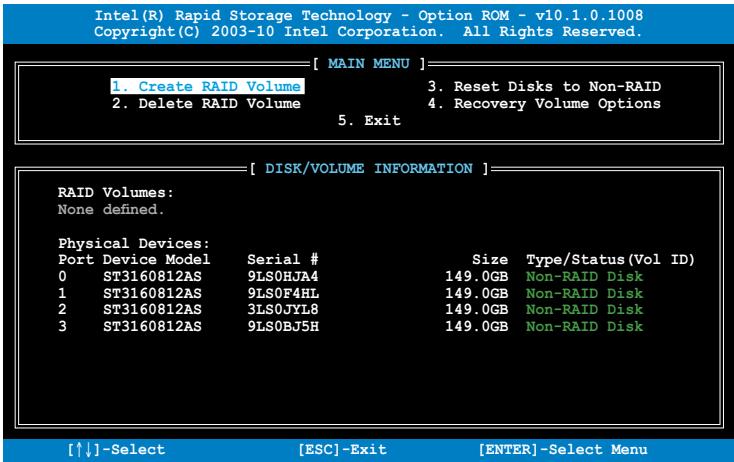Click the Intel Rapid Storage Technology title line

(x=368, y=15)
